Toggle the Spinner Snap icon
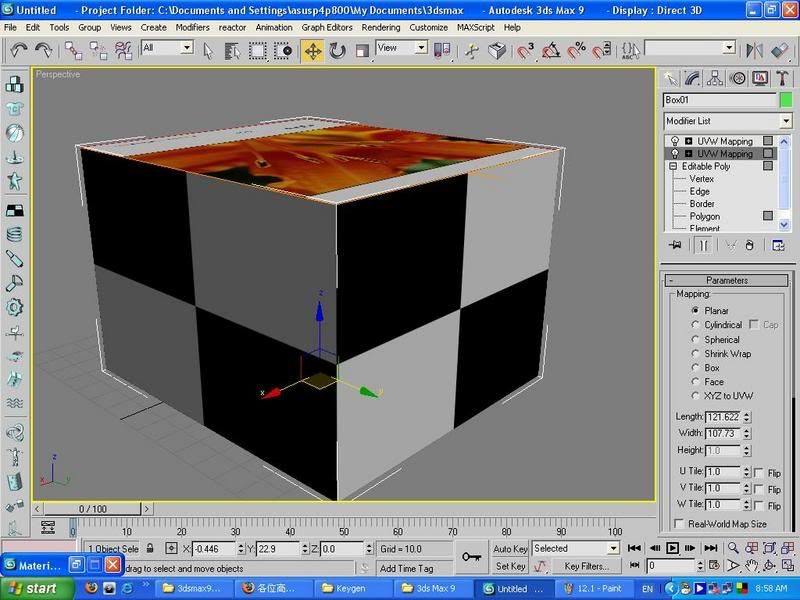 [x=602, y=50]
